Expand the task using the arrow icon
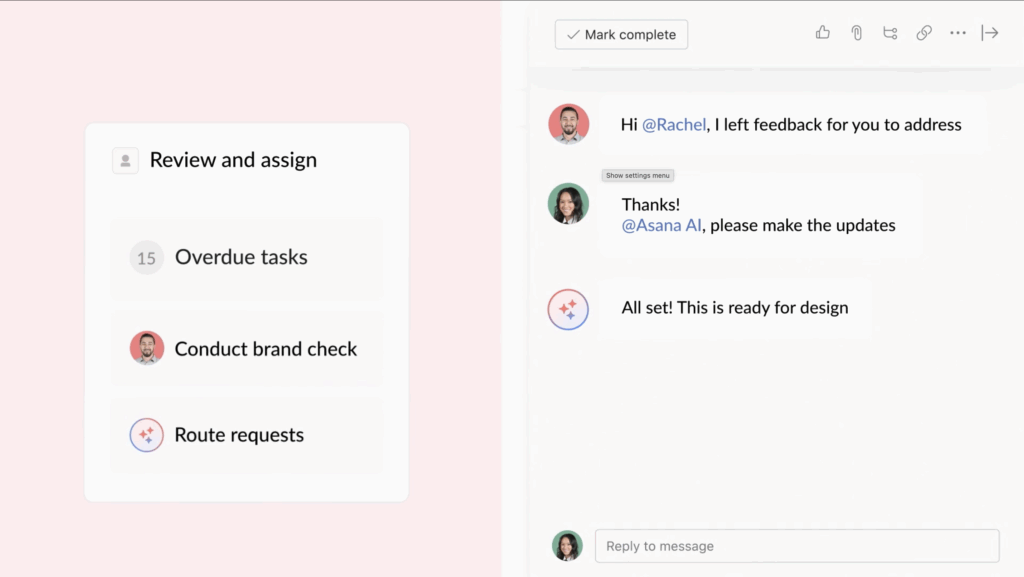The image size is (1024, 577). coord(990,33)
